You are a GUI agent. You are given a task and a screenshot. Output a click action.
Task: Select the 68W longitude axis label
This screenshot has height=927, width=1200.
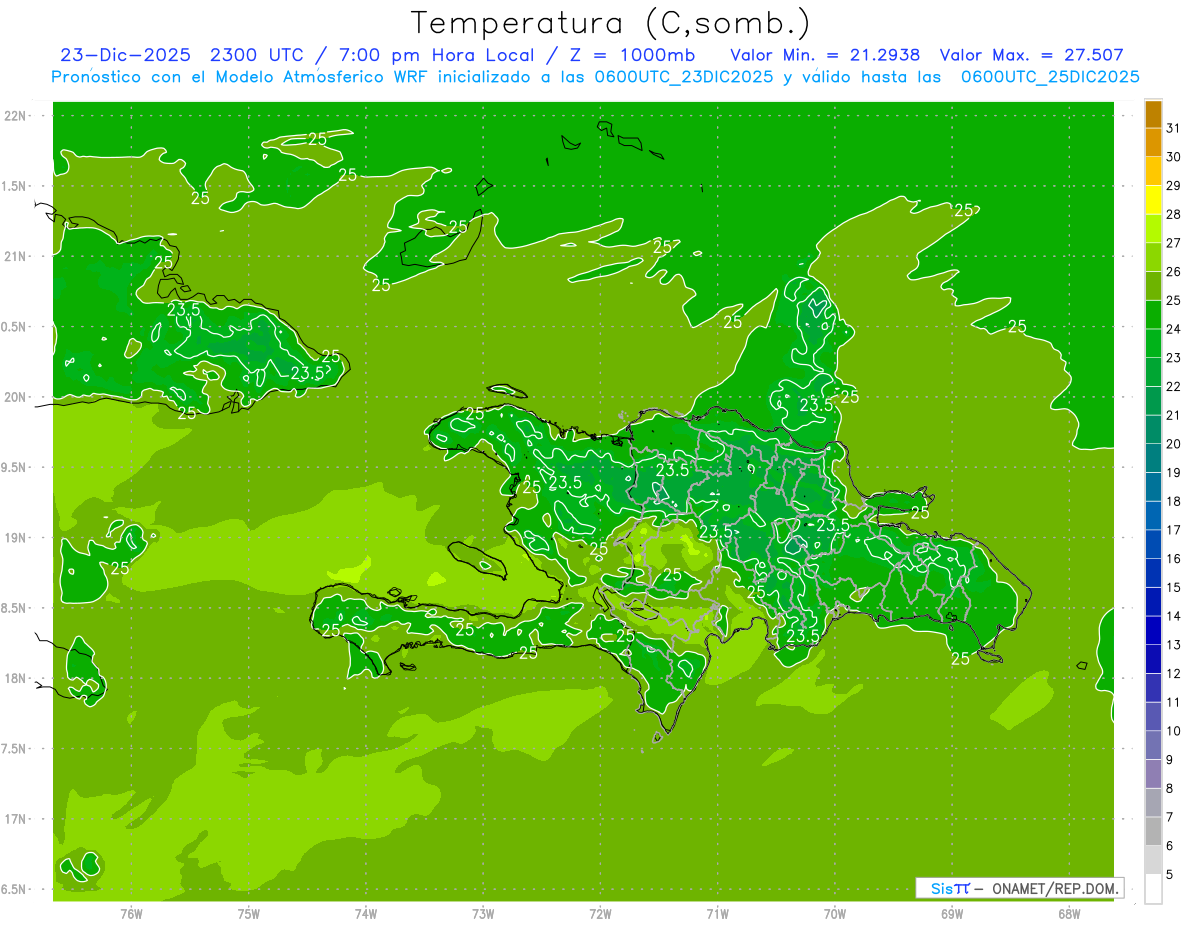1068,914
